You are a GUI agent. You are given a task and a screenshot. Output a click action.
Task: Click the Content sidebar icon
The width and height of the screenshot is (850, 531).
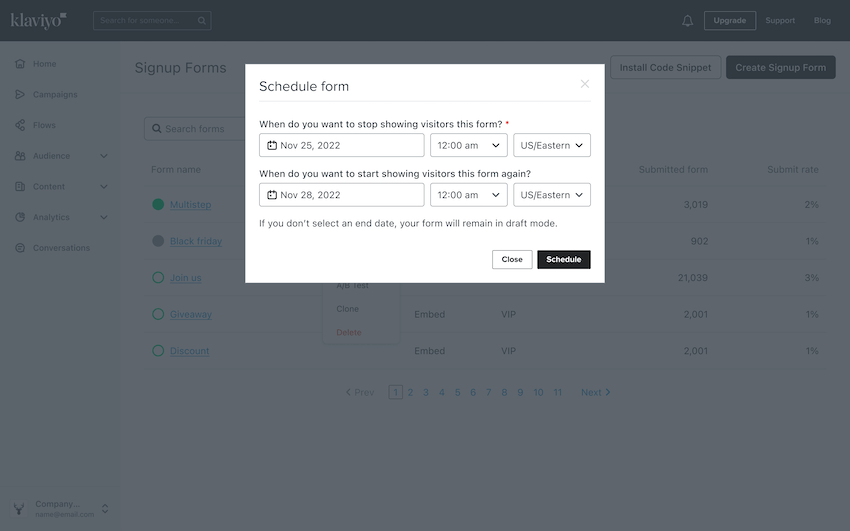[x=20, y=186]
